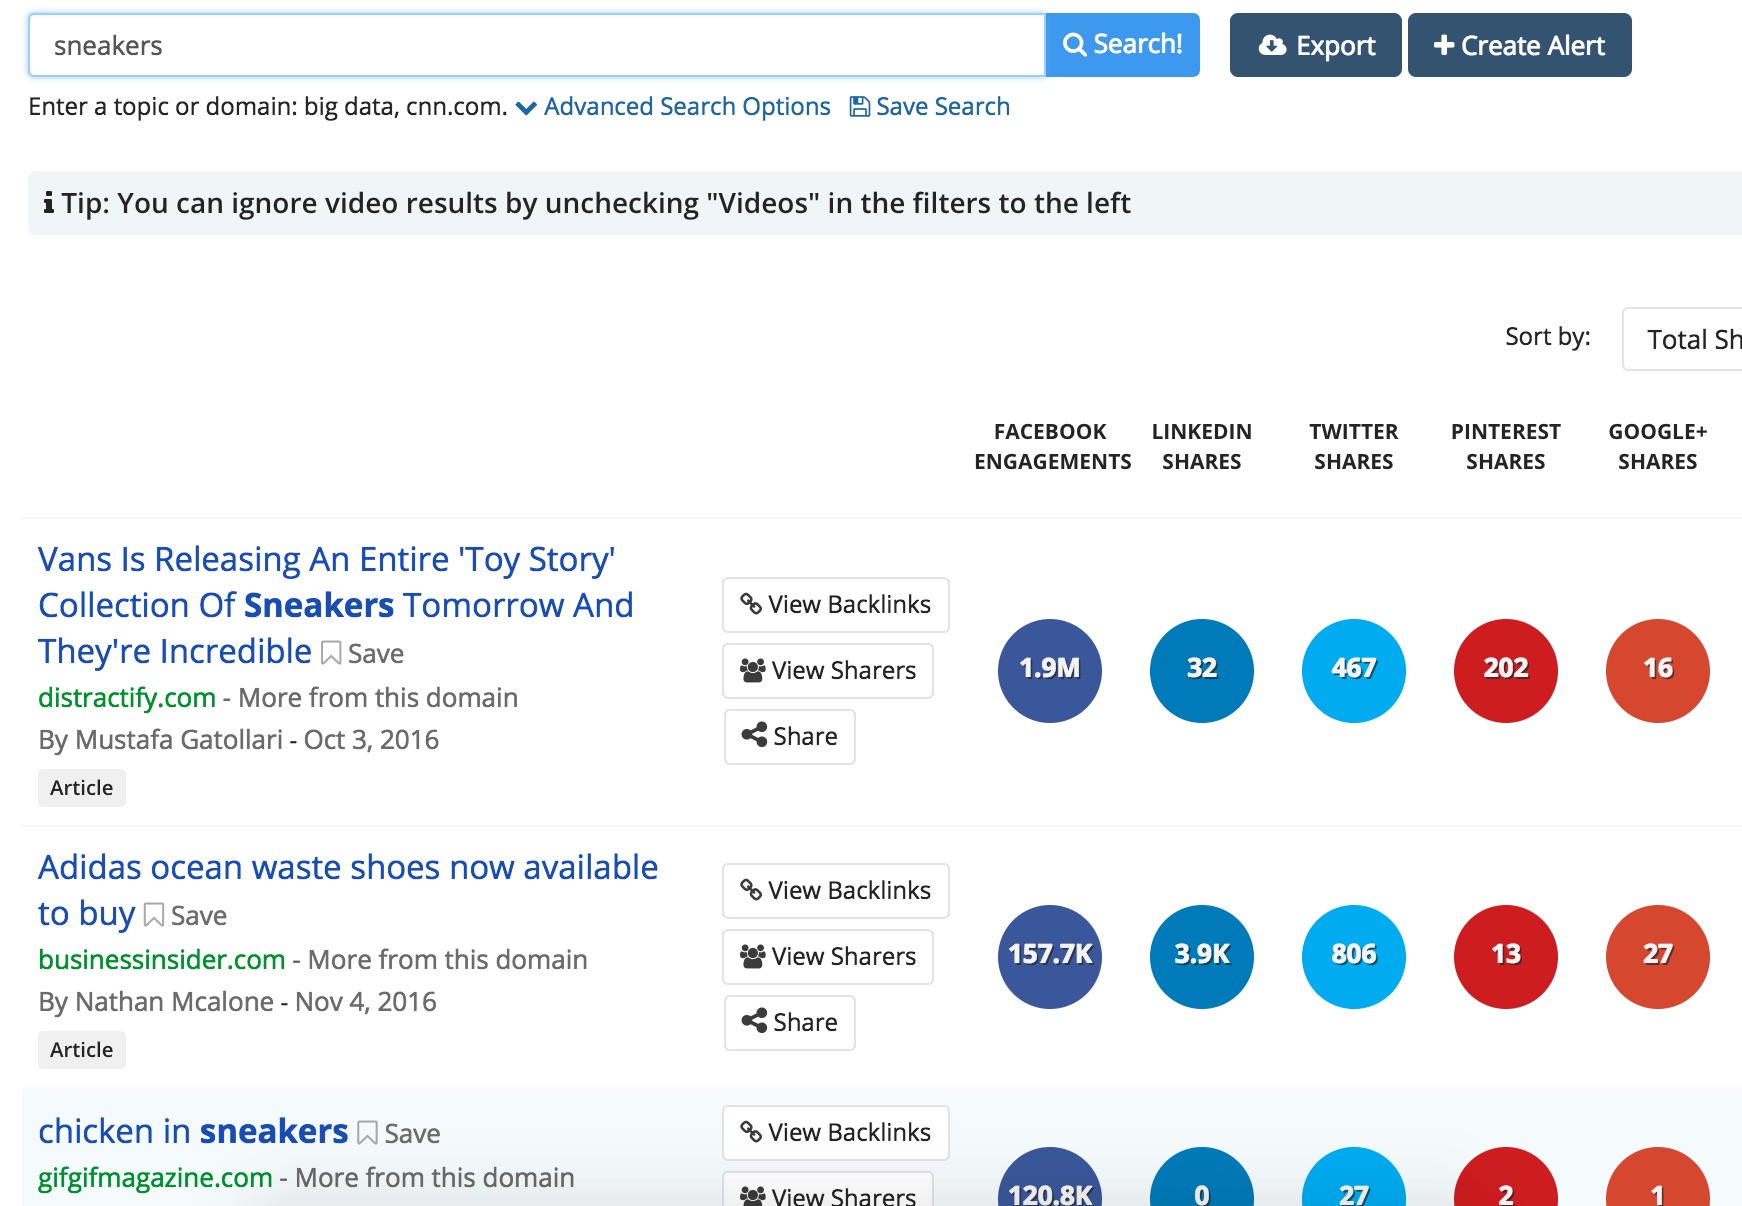Click the 157.7K Facebook engagements circle
Viewport: 1742px width, 1206px height.
coord(1050,956)
